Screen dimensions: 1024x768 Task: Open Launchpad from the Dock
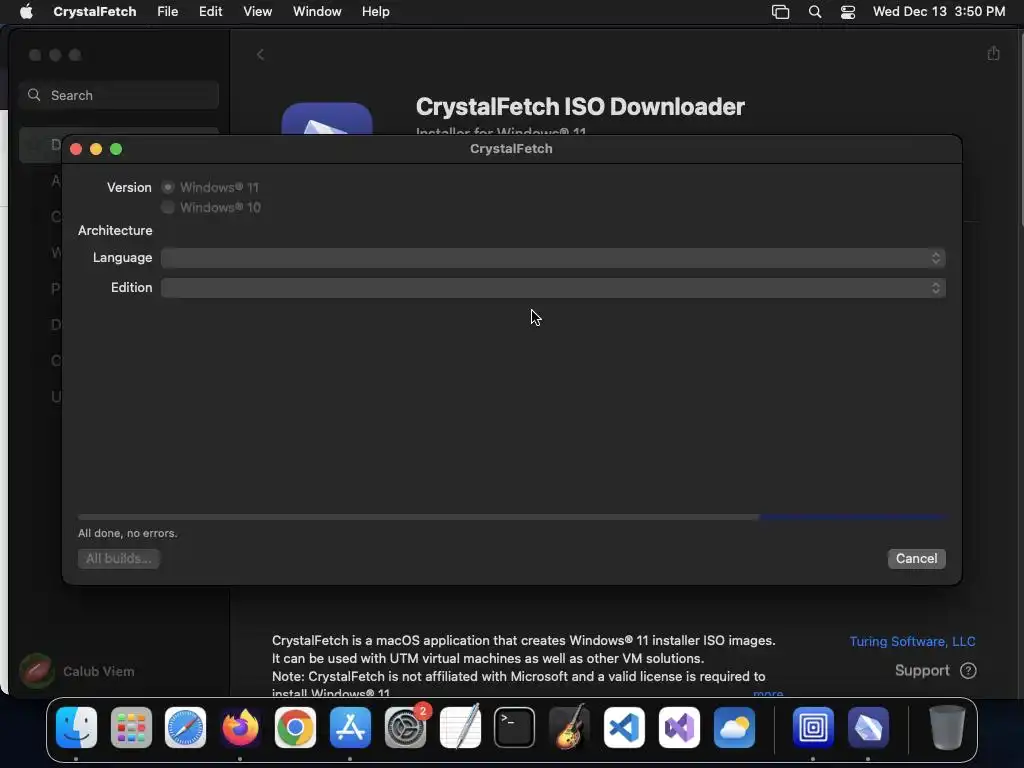pyautogui.click(x=131, y=727)
